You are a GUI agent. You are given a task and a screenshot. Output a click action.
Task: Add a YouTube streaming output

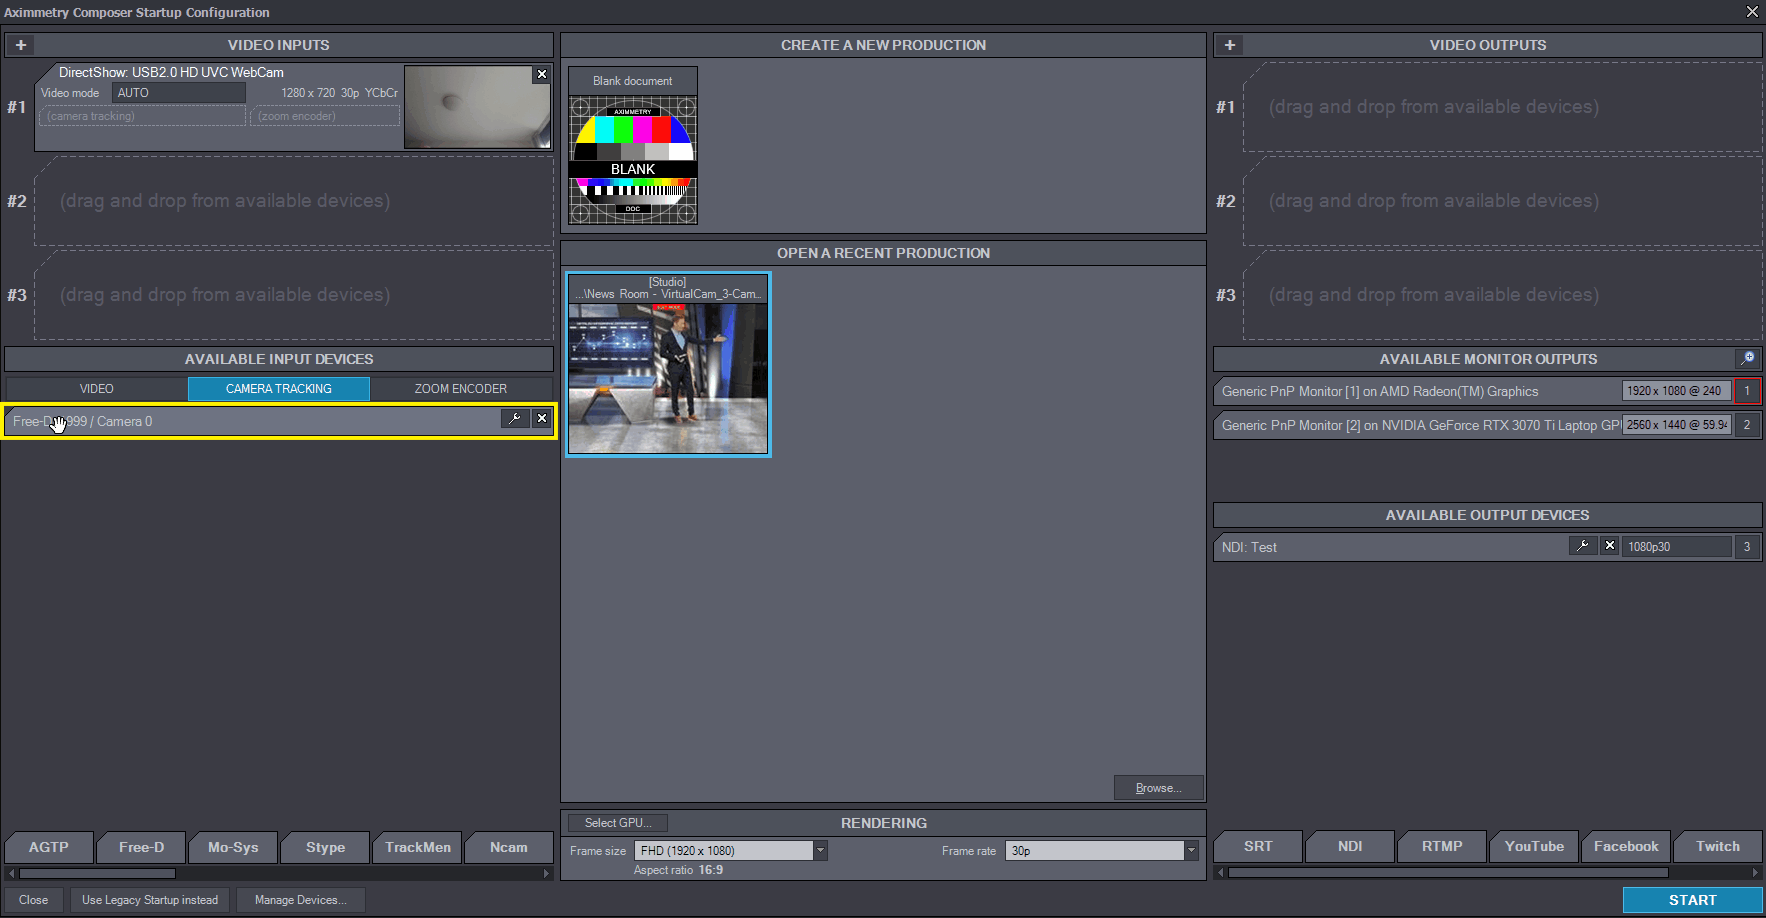pyautogui.click(x=1534, y=846)
